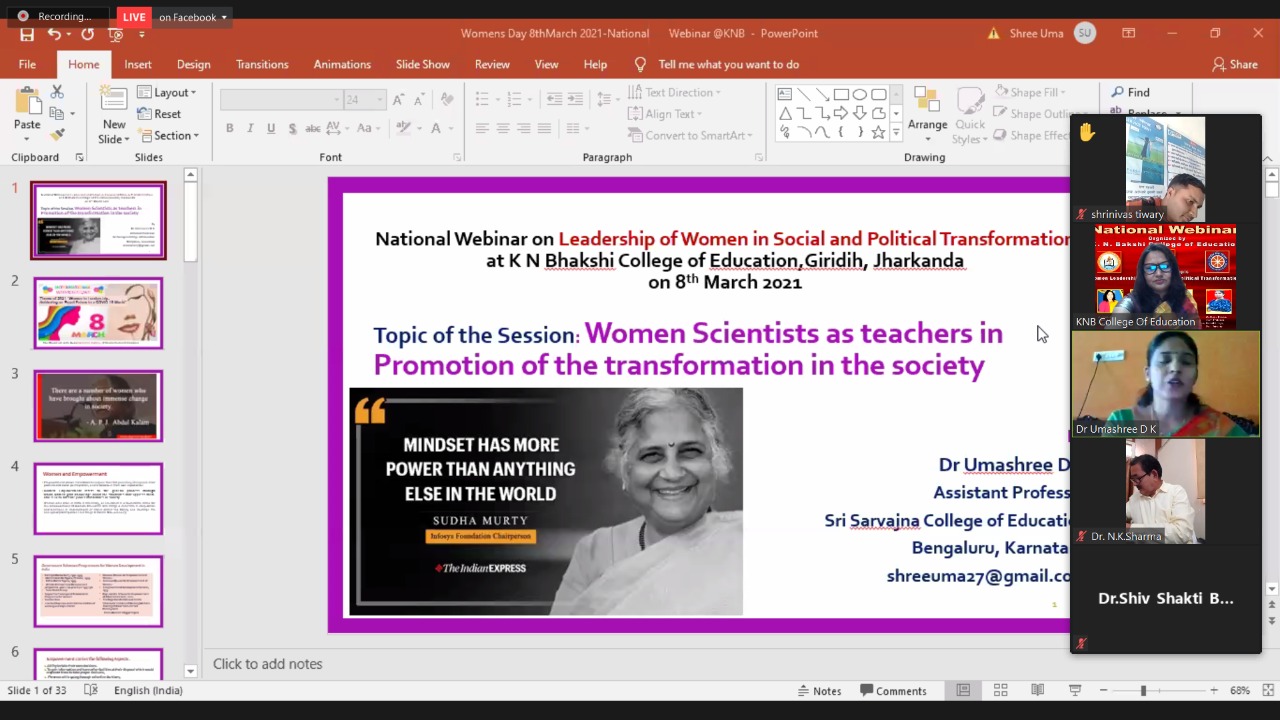Toggle Italic formatting
Screen dimensions: 1280x720
tap(250, 128)
